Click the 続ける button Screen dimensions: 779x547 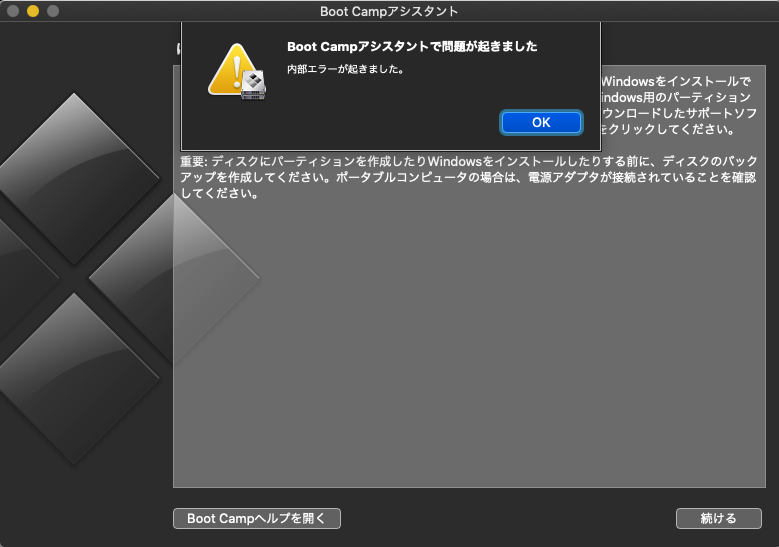[718, 518]
